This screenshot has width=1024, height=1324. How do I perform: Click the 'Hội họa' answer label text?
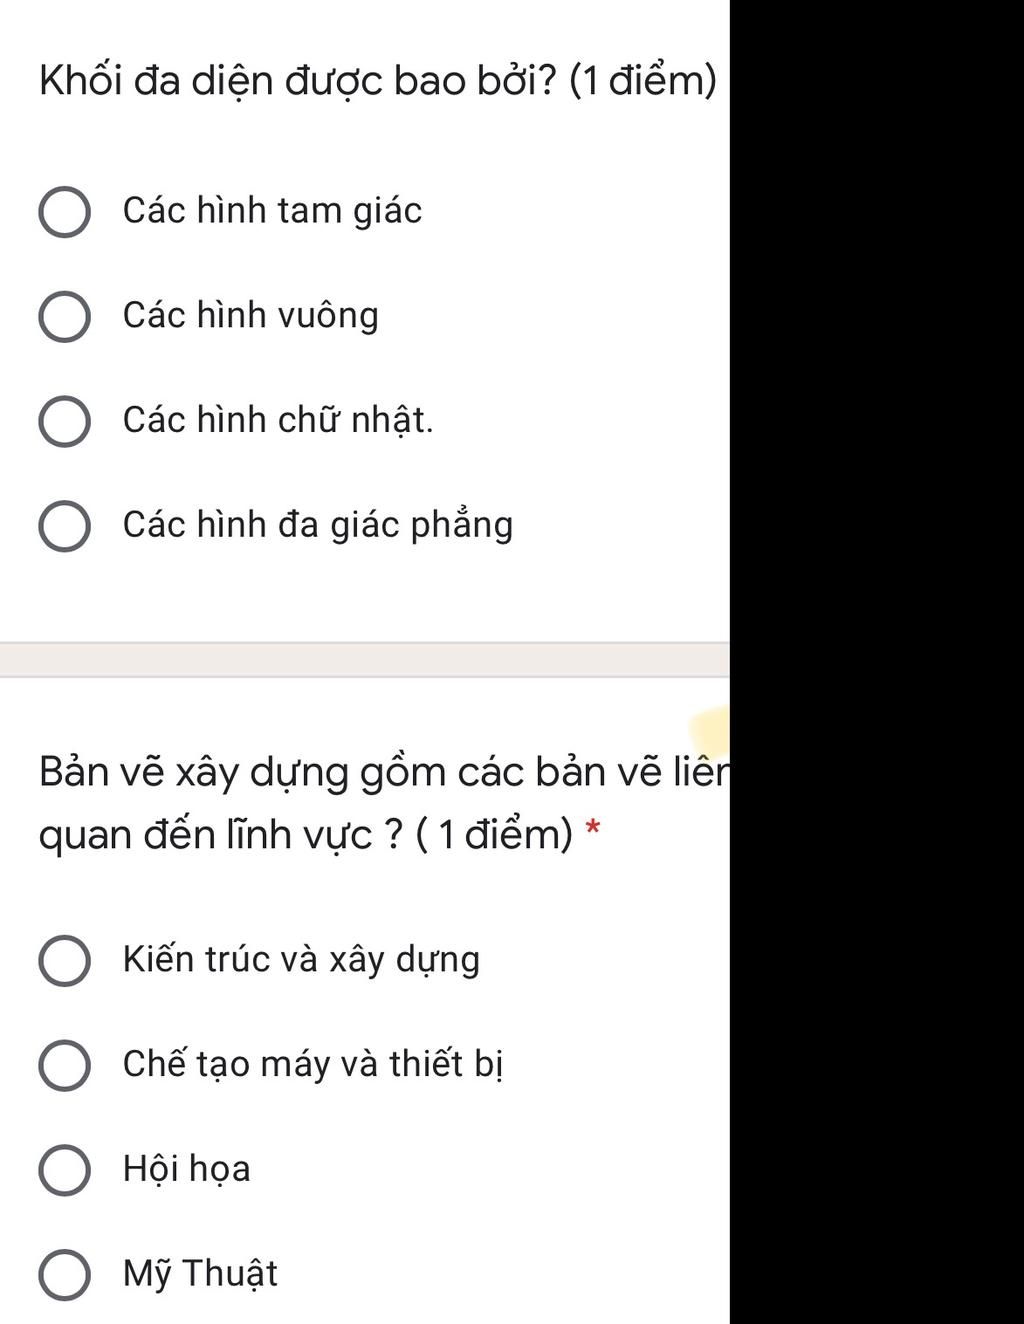[186, 1169]
